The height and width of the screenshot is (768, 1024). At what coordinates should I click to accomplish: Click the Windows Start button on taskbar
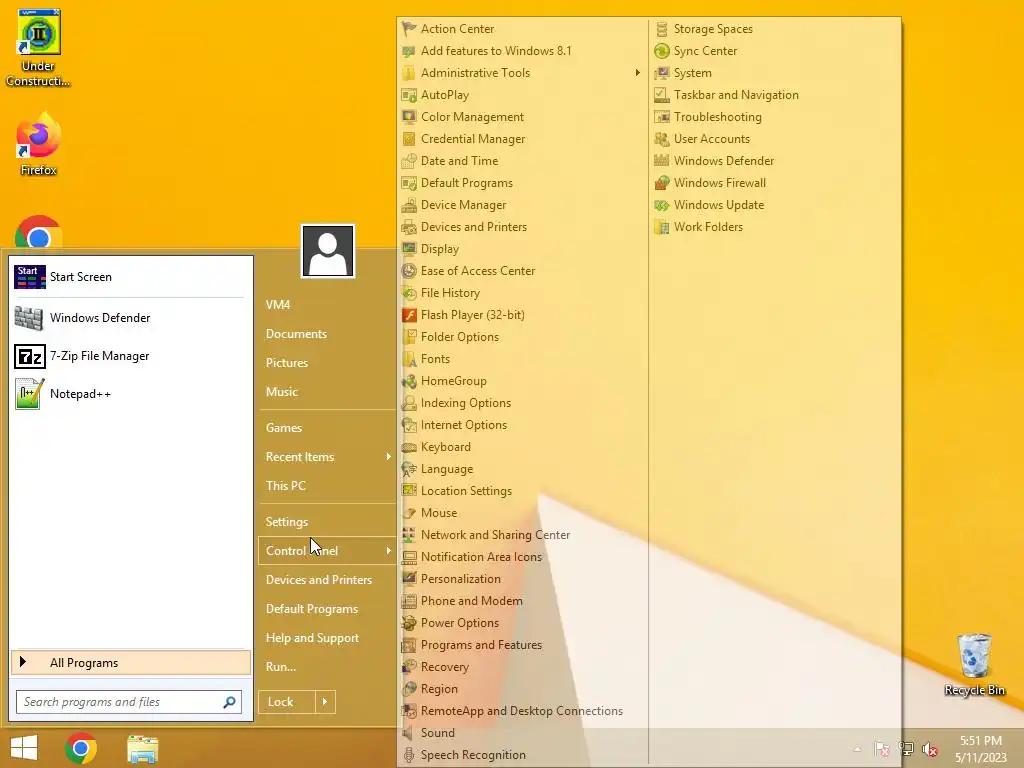24,748
